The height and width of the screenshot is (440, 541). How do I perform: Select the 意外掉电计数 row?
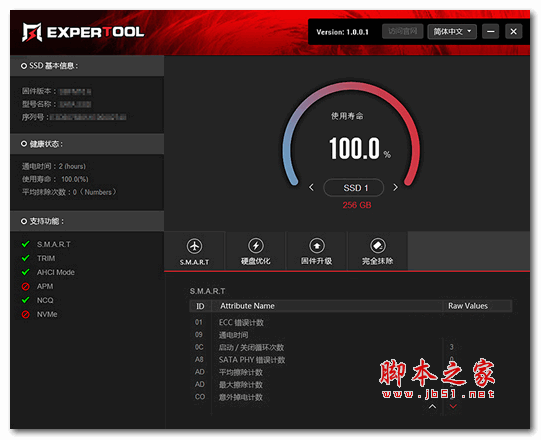[x=350, y=397]
